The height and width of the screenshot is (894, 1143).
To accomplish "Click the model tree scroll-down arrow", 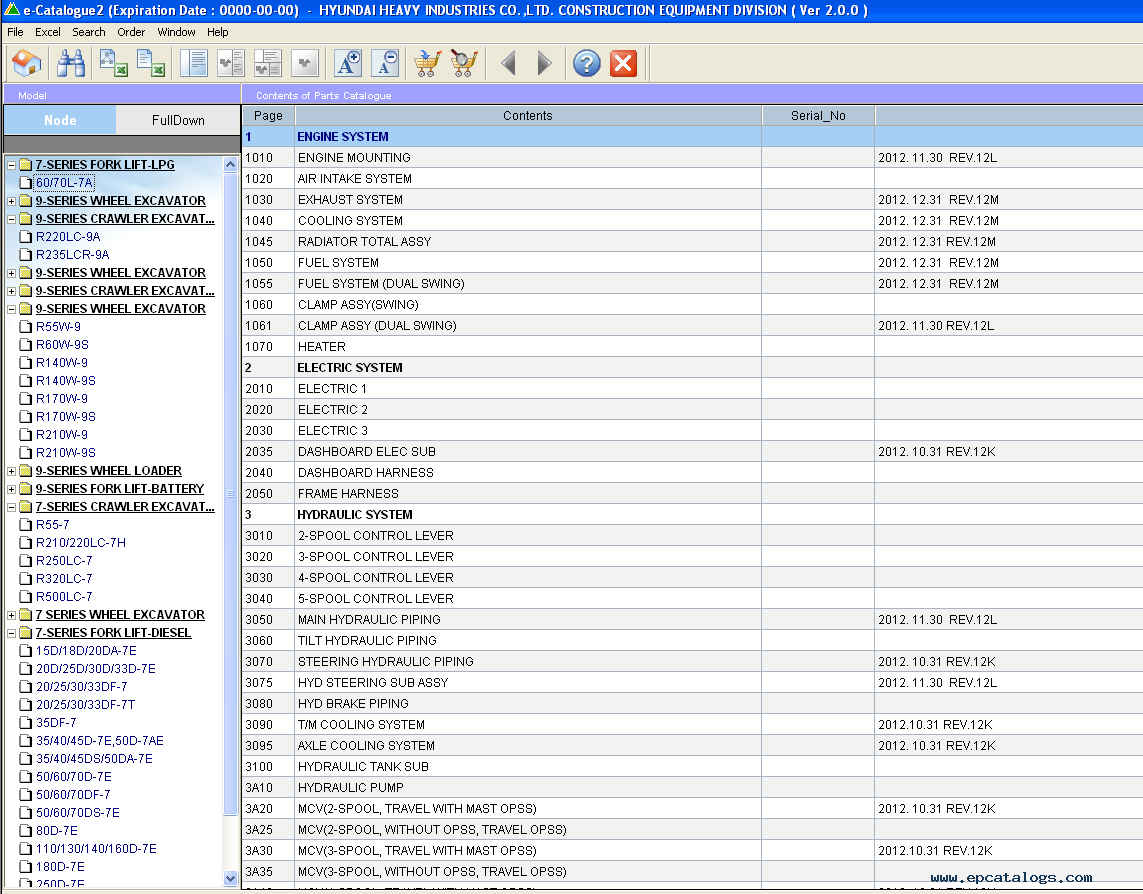I will coord(230,878).
